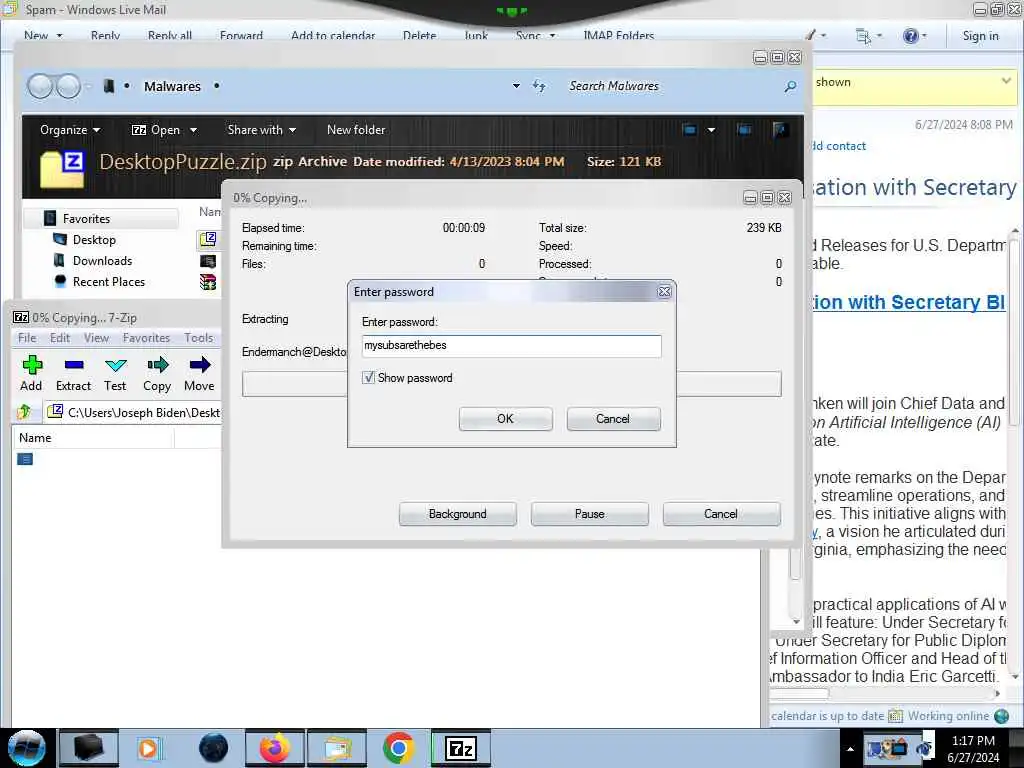The image size is (1024, 768).
Task: Open the email's Secretary Bl headline link
Action: pos(908,302)
